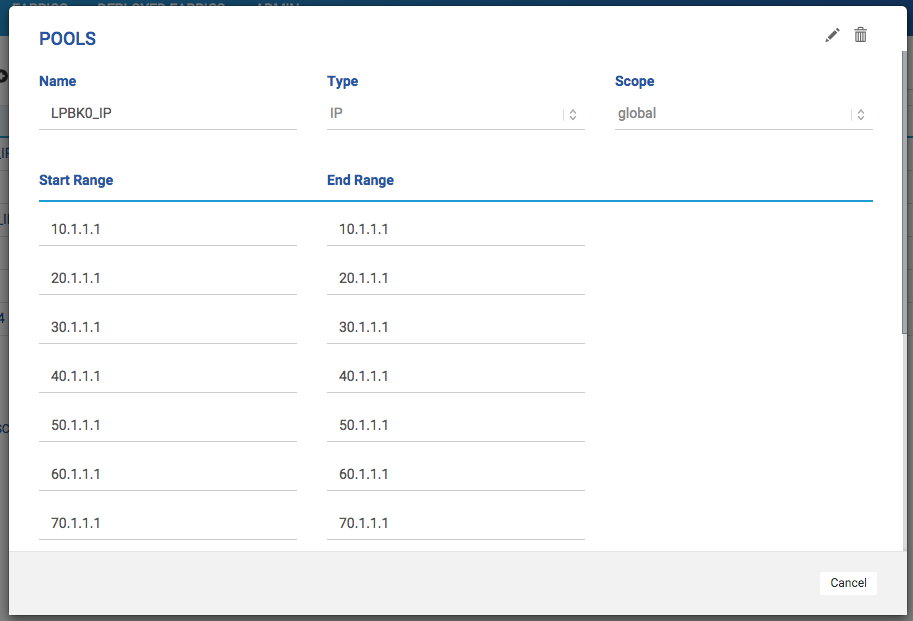Click the Name field containing LPBK0_IP

[x=168, y=114]
